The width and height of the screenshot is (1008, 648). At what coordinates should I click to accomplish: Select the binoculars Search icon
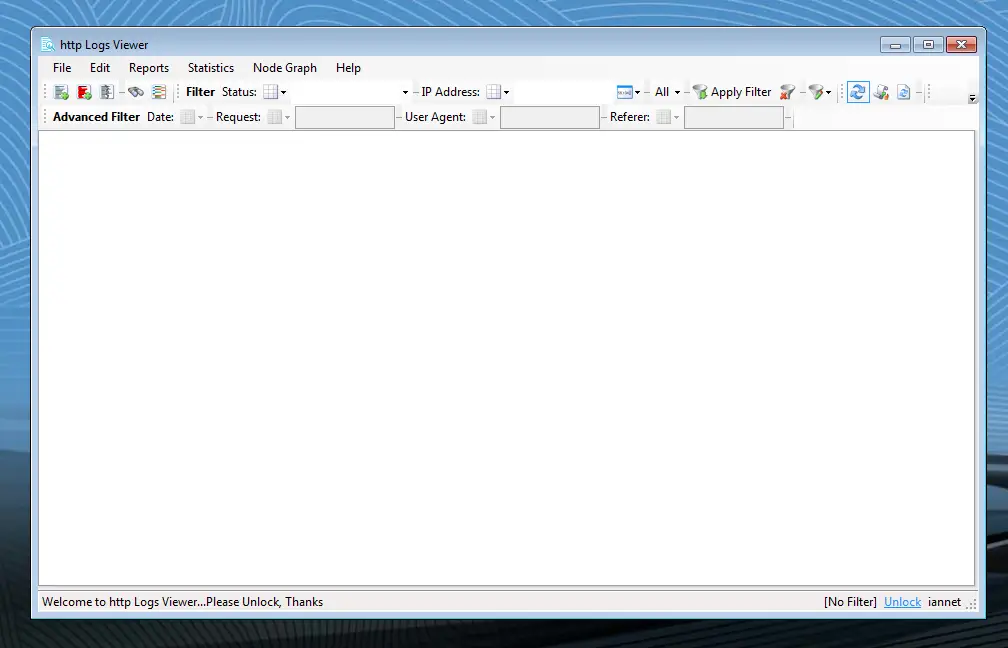coord(136,91)
